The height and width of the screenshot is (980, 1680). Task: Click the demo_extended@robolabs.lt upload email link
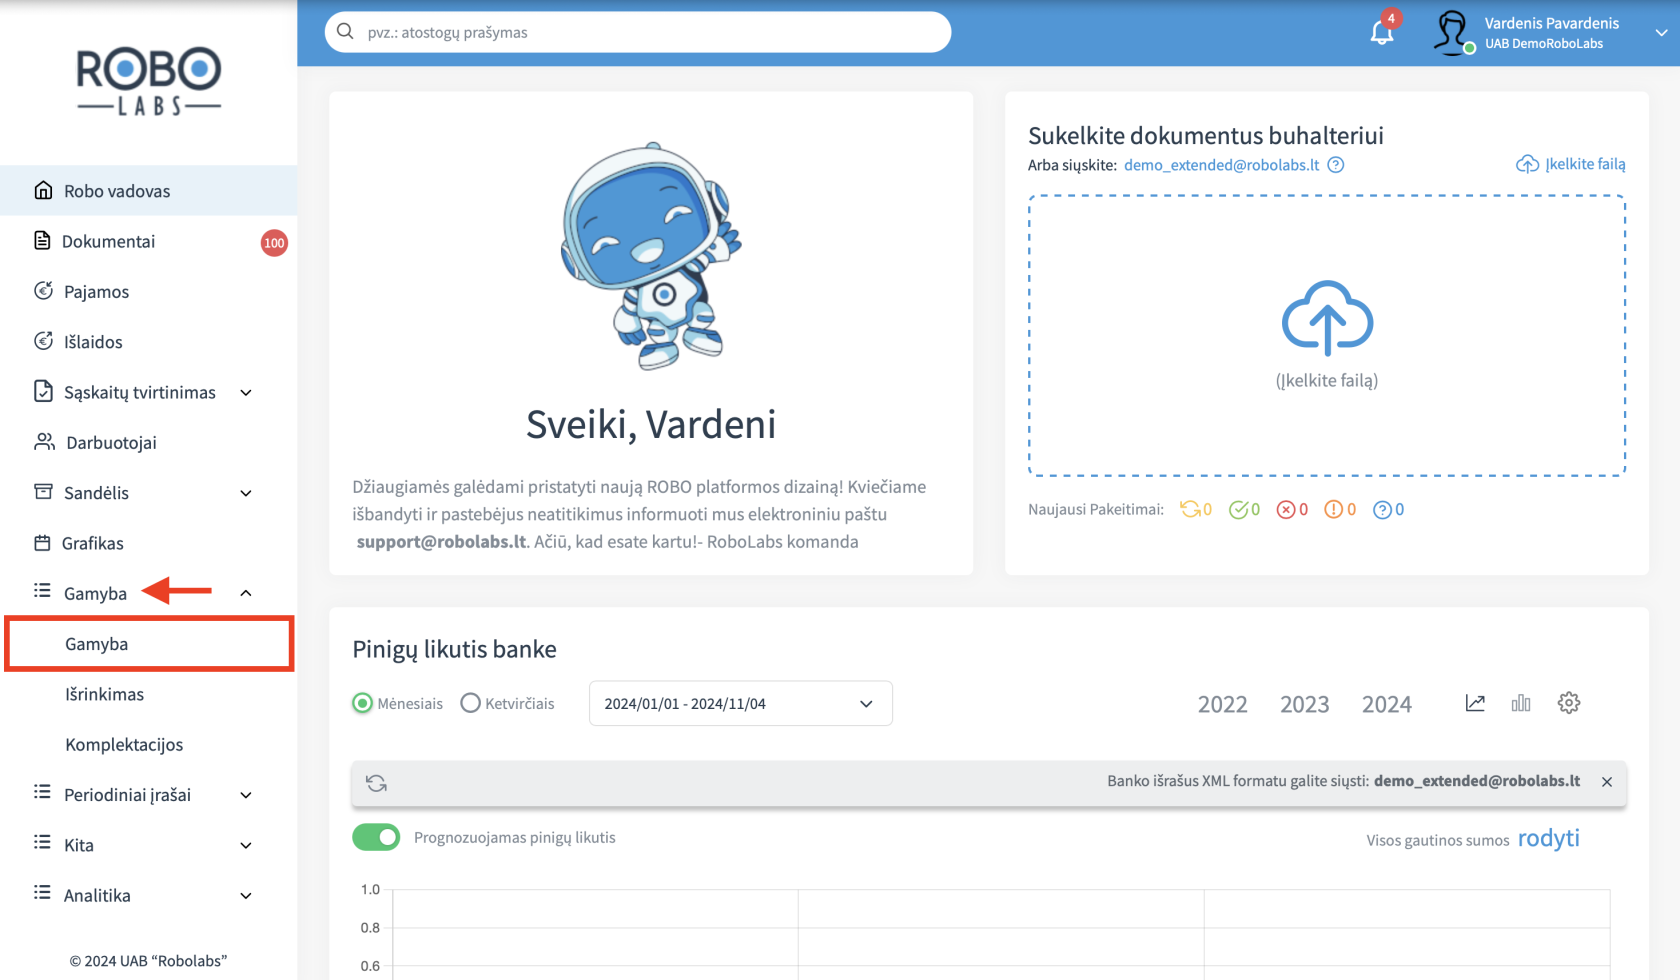[x=1221, y=165]
